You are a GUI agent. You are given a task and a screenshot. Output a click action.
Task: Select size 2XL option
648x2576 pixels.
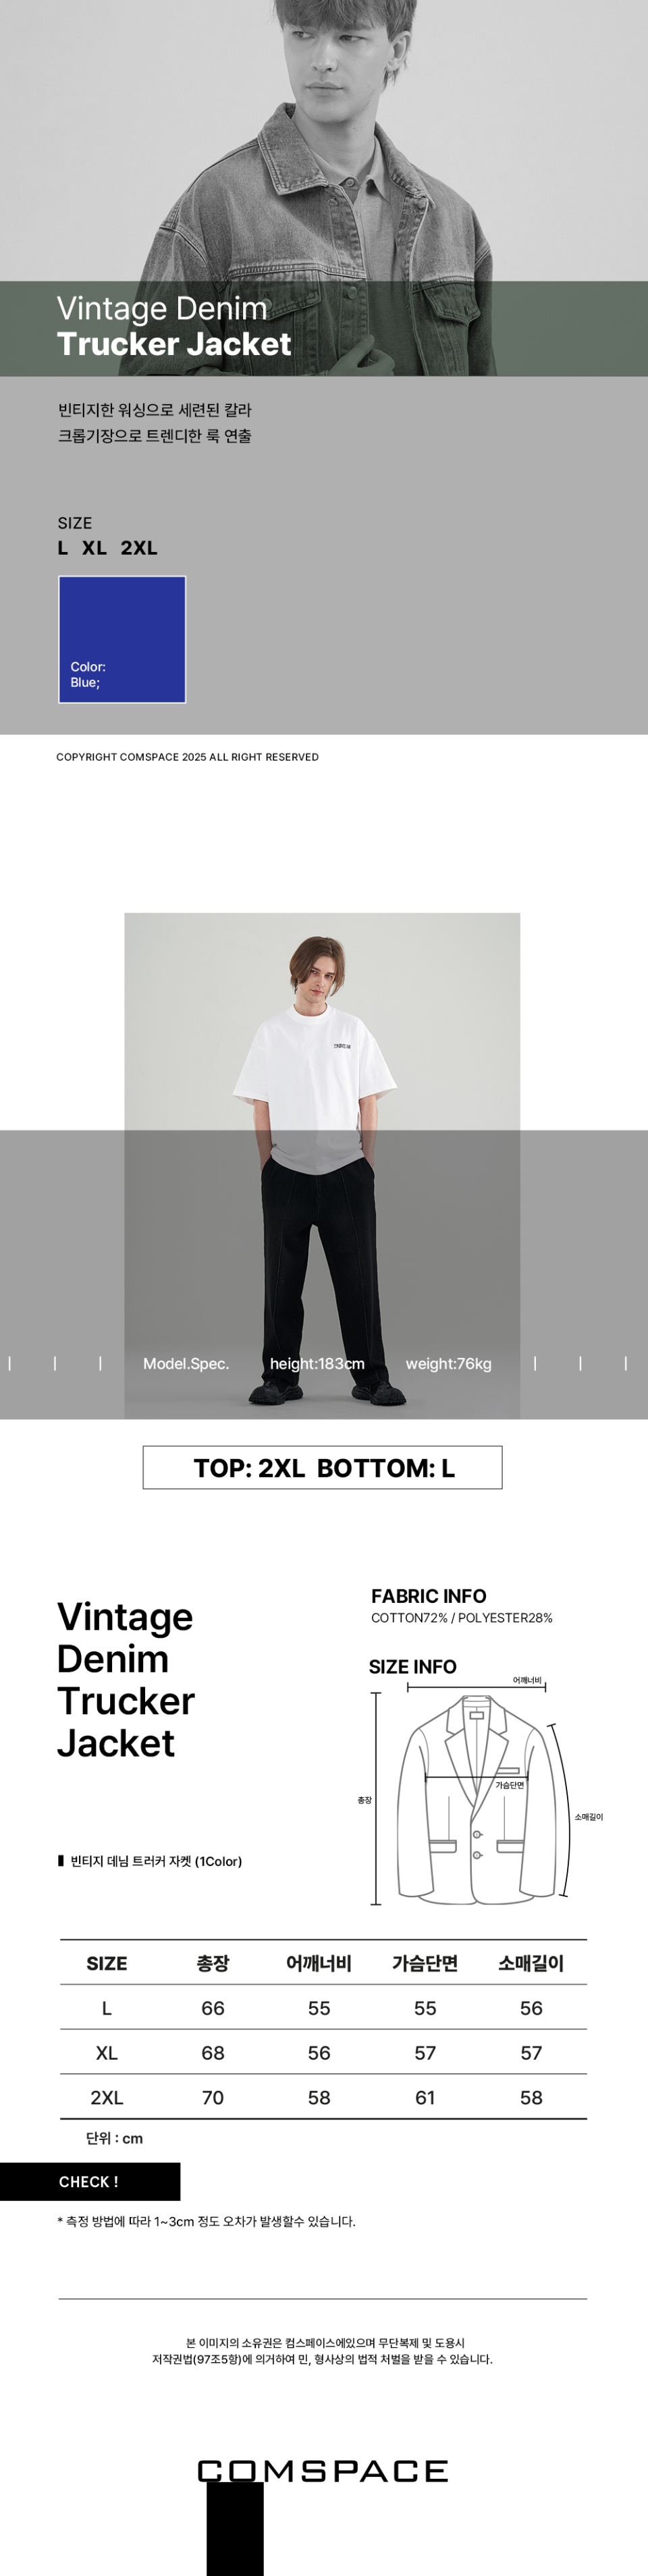pyautogui.click(x=139, y=548)
